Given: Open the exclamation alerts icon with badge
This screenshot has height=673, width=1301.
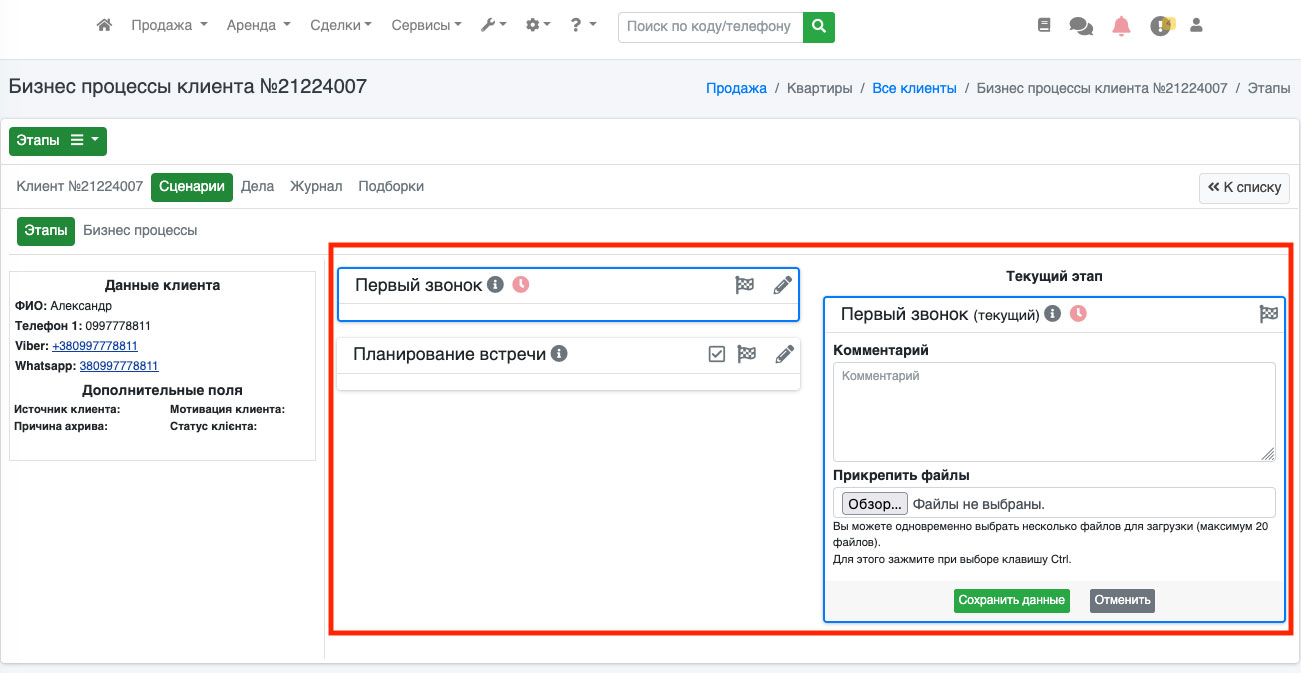Looking at the screenshot, I should [x=1161, y=26].
